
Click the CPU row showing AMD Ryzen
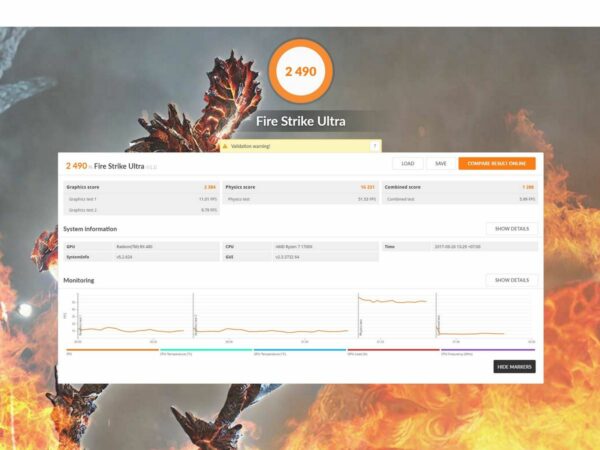pyautogui.click(x=300, y=246)
